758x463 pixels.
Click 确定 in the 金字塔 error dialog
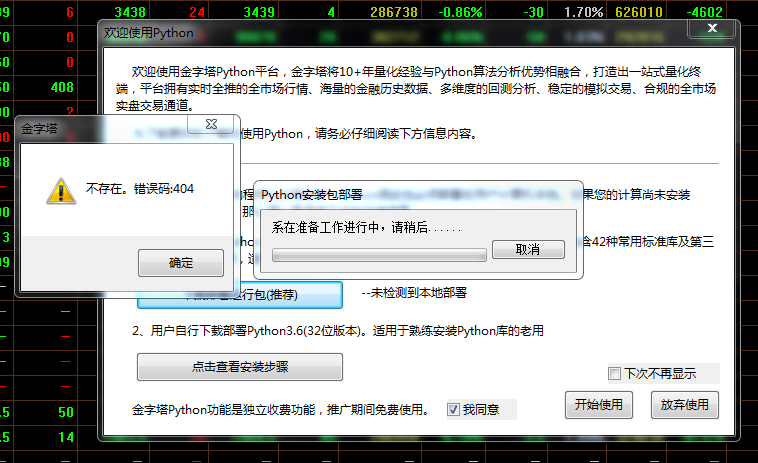[181, 263]
